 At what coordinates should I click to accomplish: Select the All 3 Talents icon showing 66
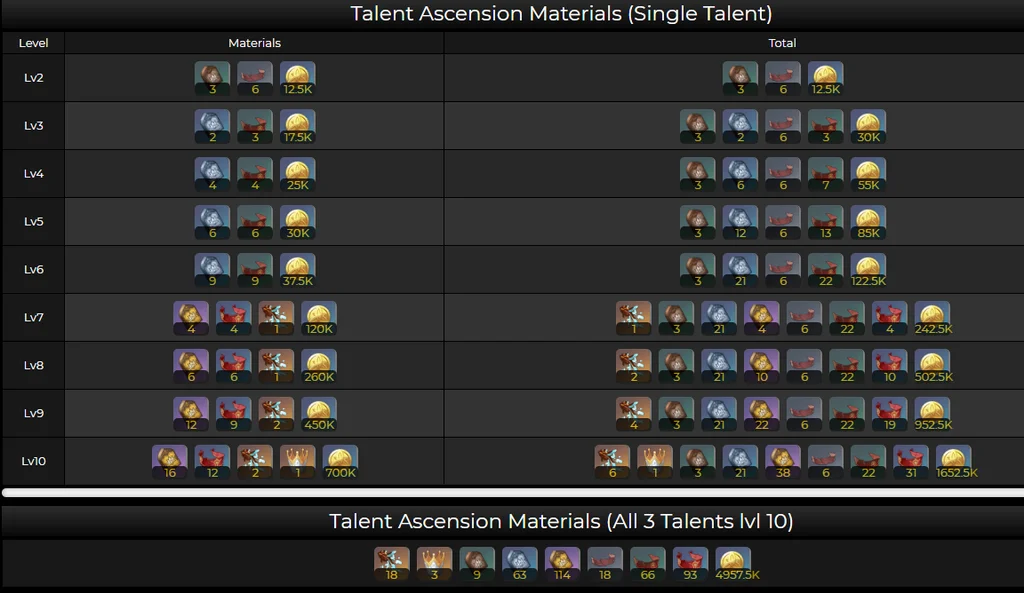click(648, 564)
